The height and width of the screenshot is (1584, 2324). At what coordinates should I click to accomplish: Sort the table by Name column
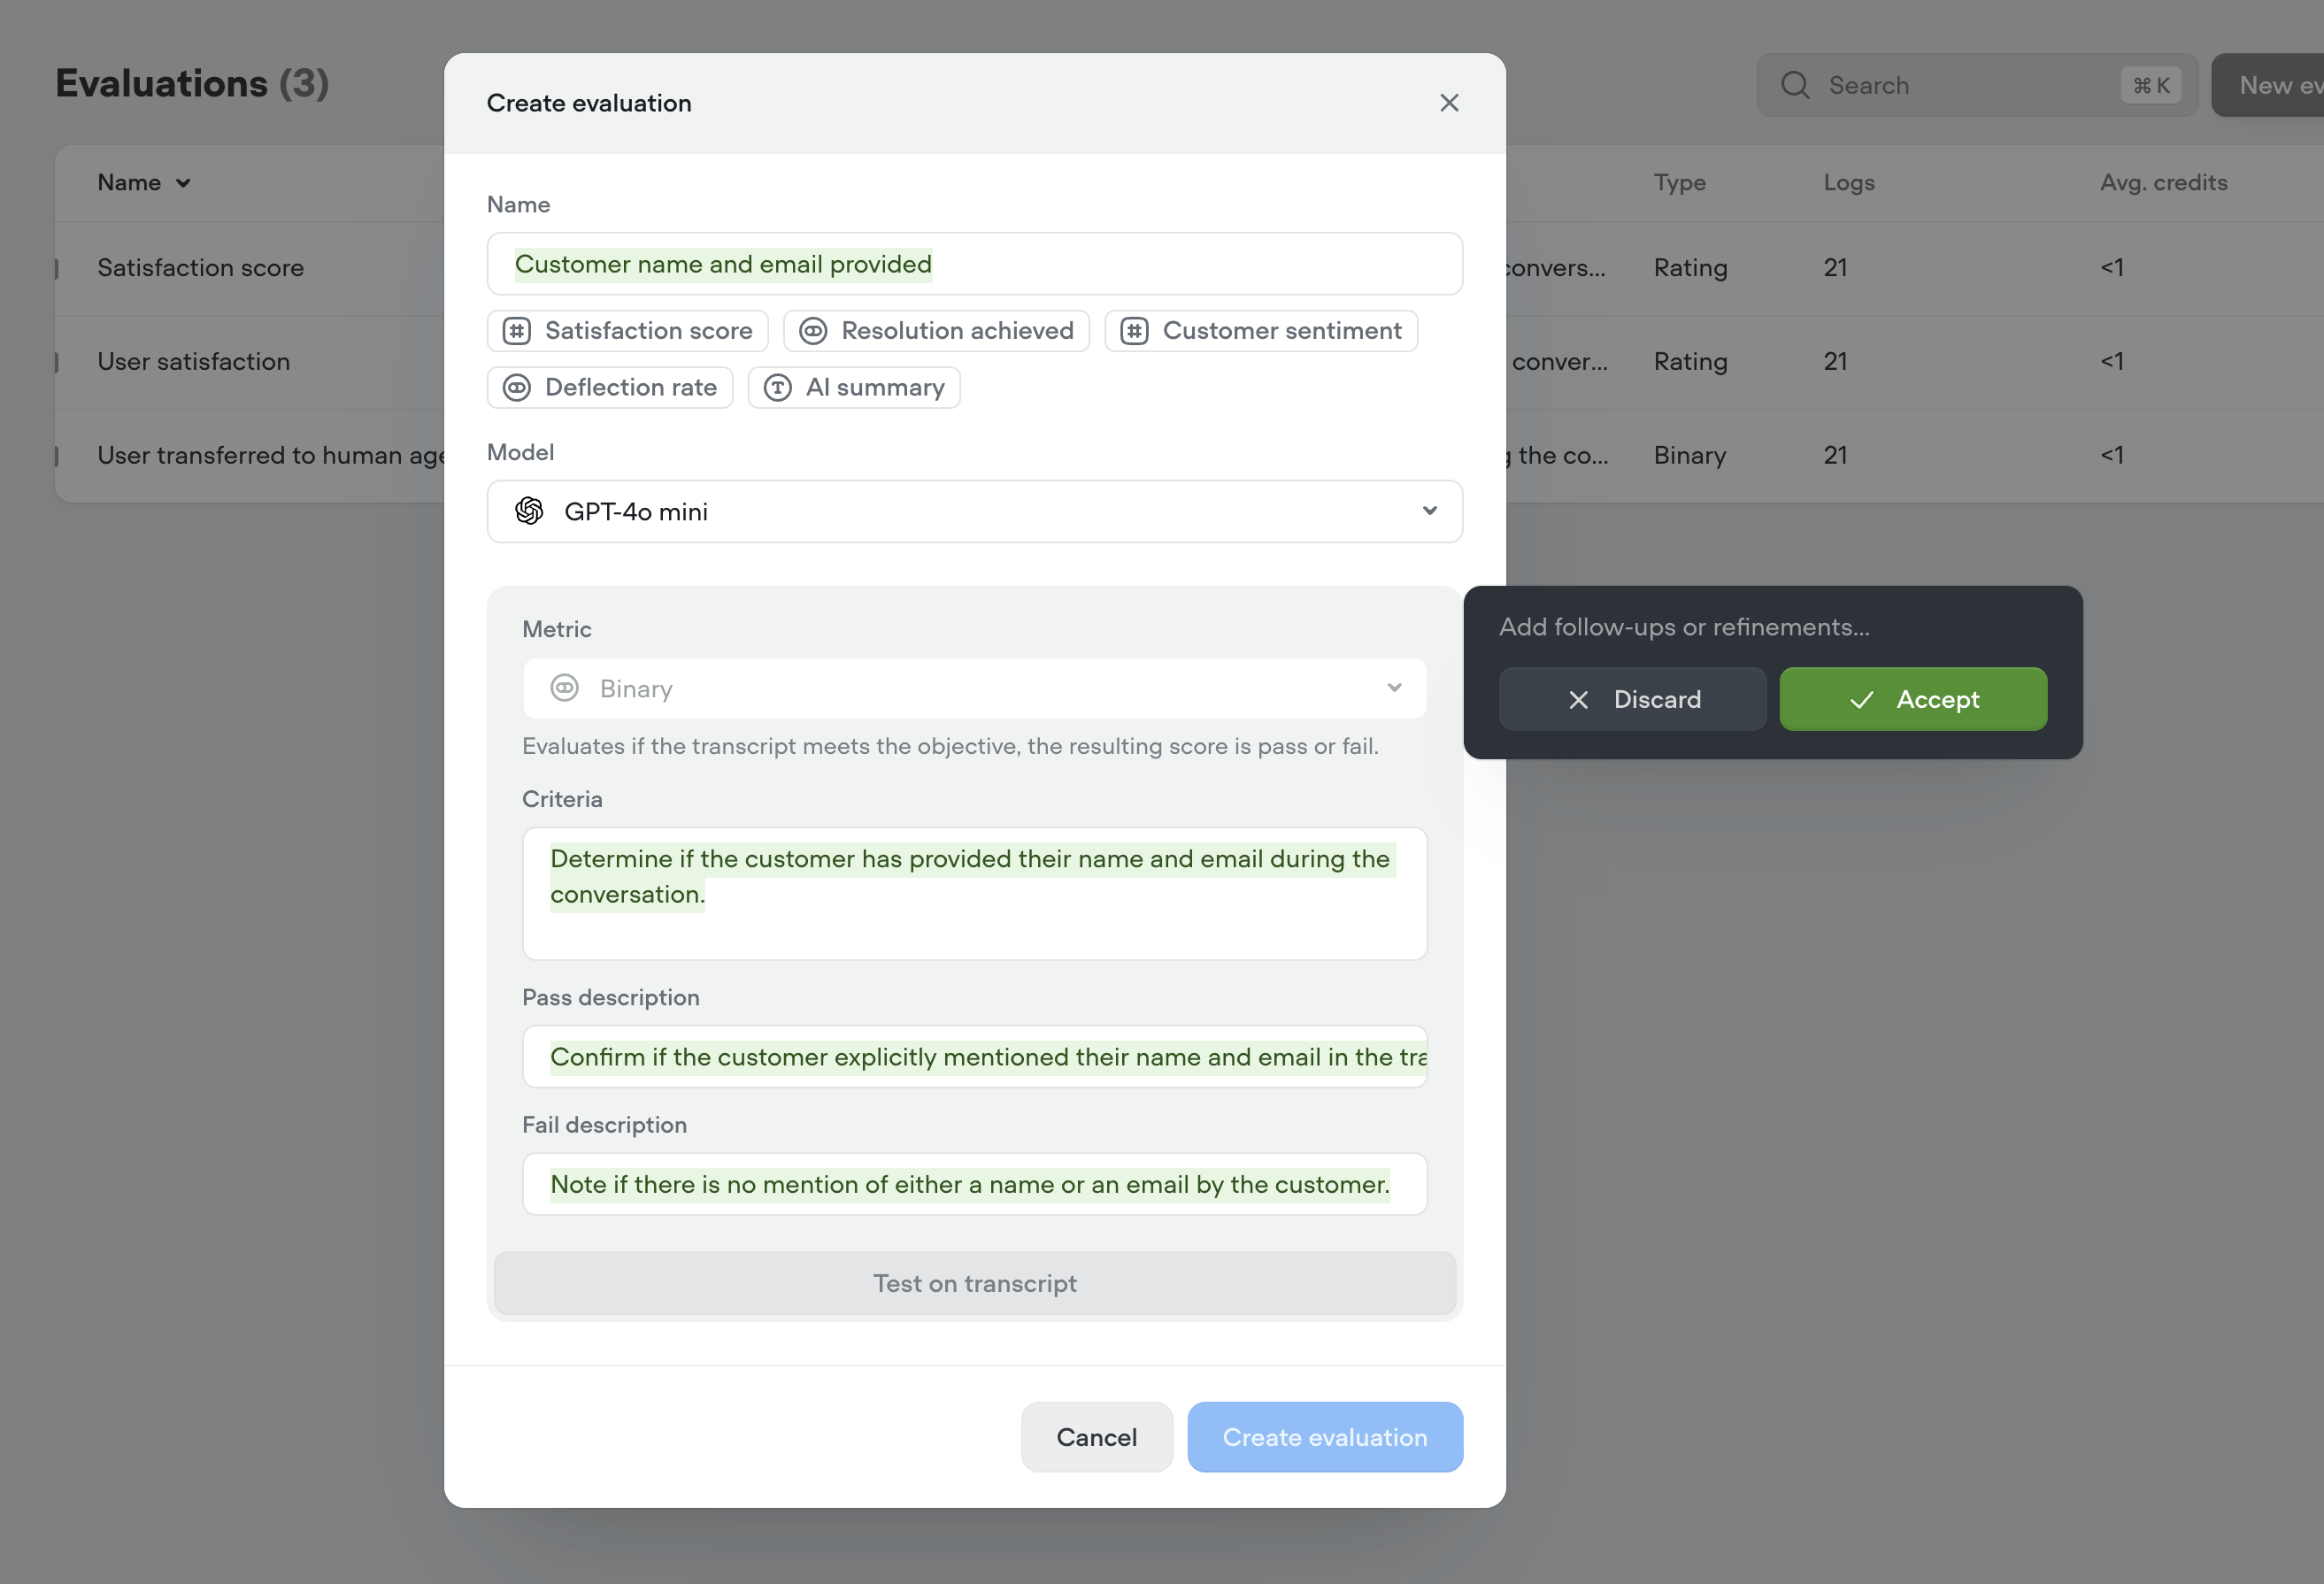tap(143, 182)
